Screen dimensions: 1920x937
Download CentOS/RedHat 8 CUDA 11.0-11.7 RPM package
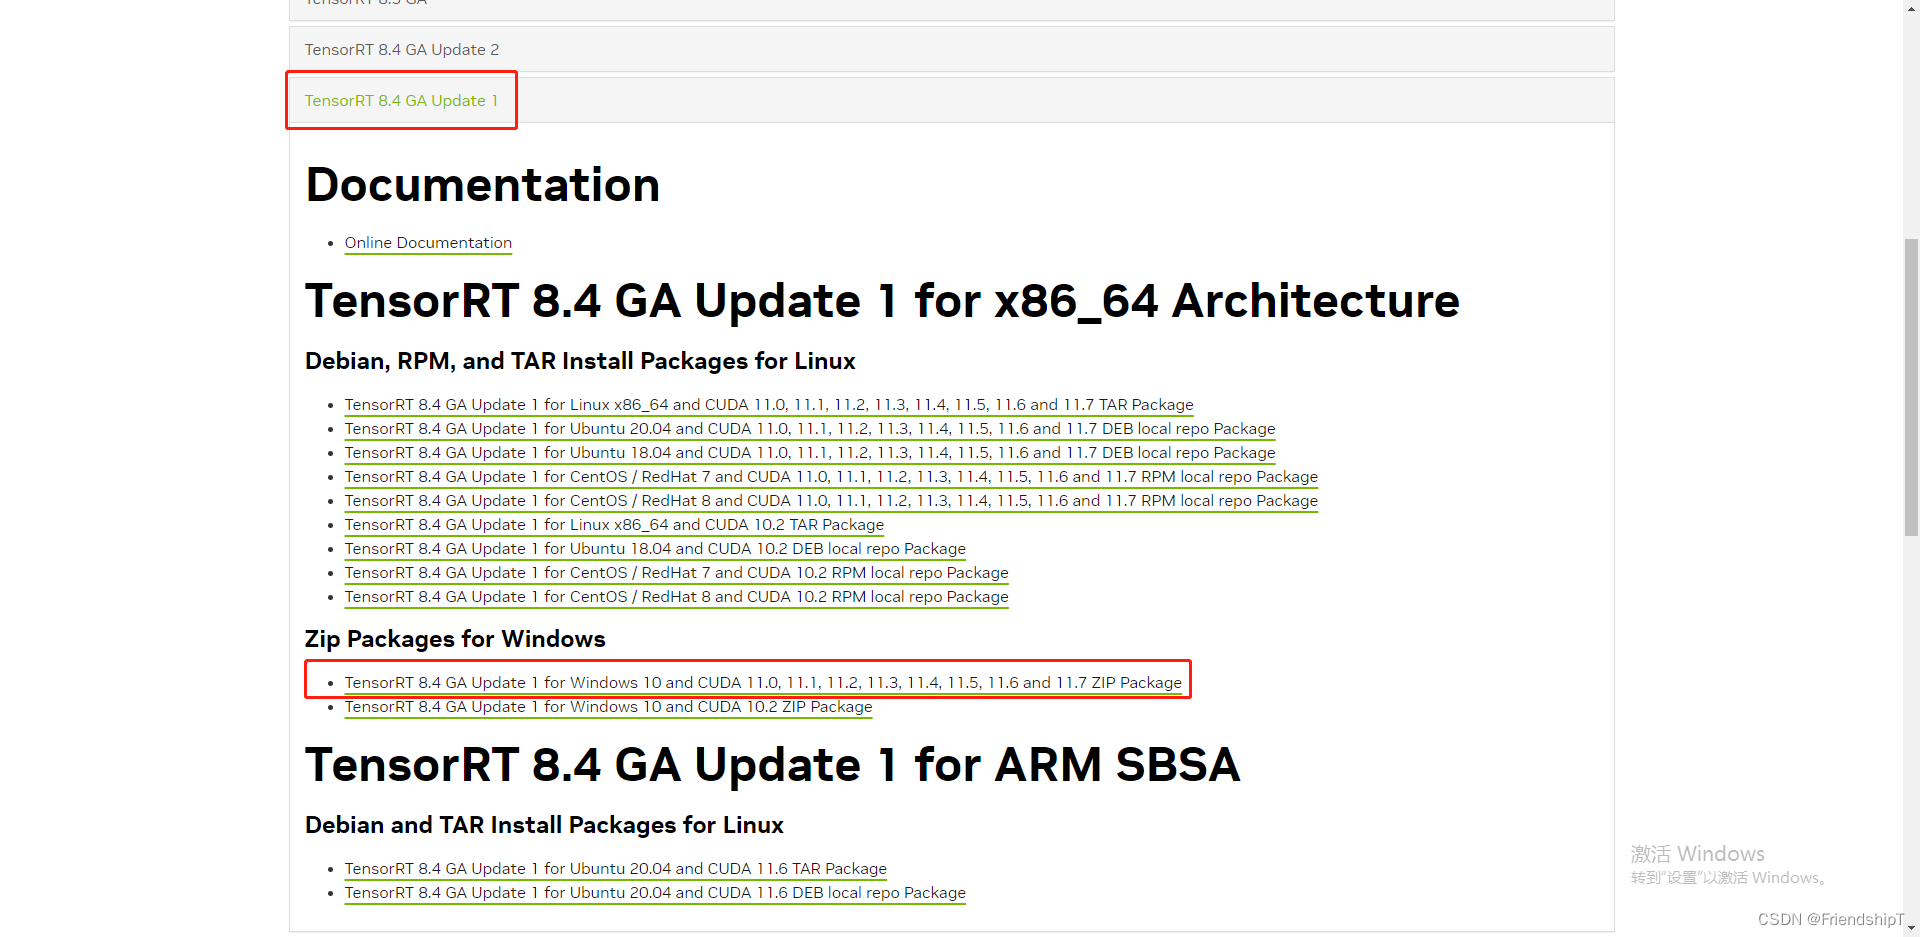tap(831, 501)
